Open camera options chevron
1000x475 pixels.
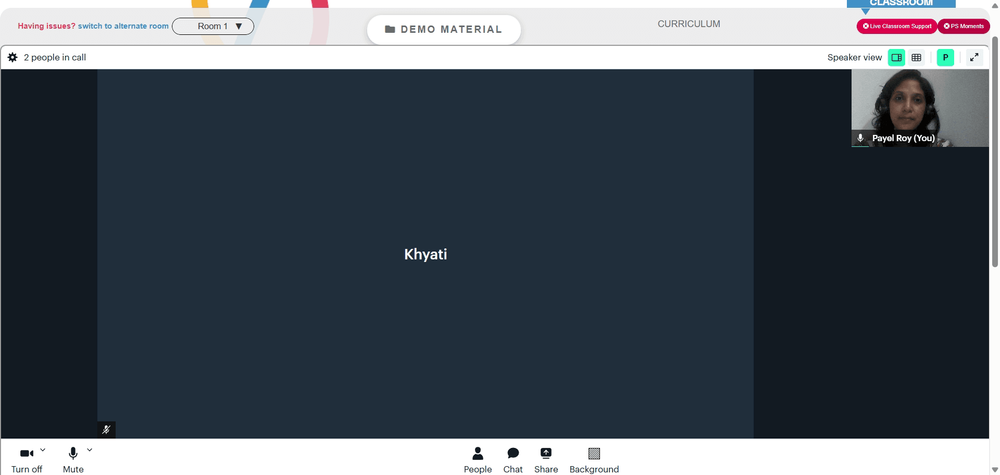[43, 449]
